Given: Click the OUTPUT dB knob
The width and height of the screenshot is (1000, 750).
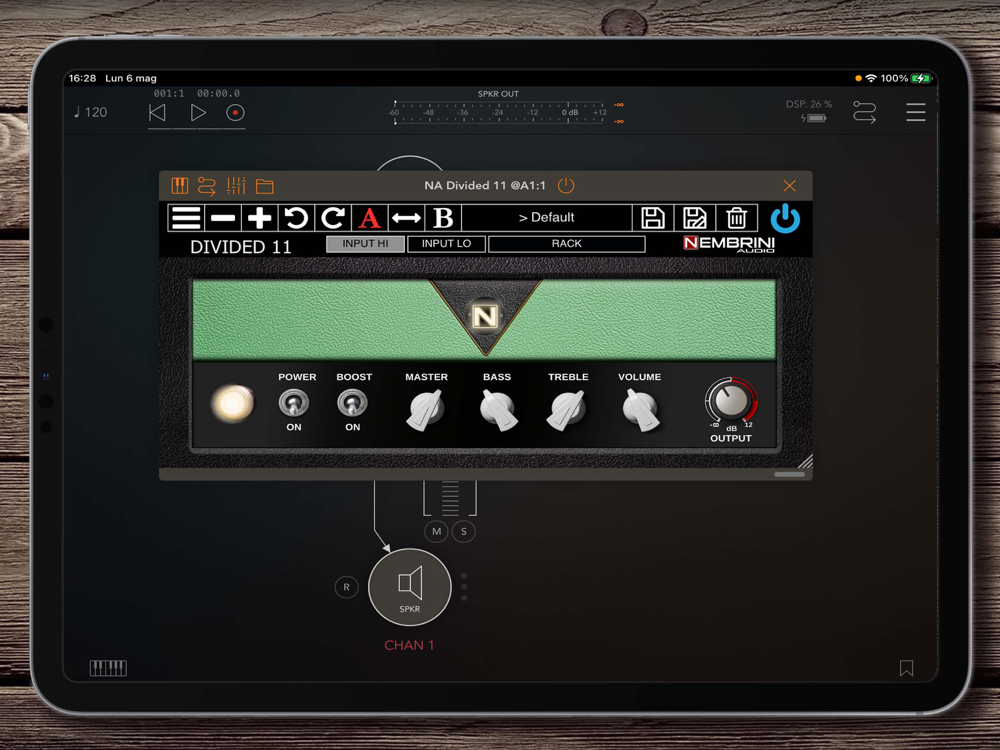Looking at the screenshot, I should [x=730, y=401].
